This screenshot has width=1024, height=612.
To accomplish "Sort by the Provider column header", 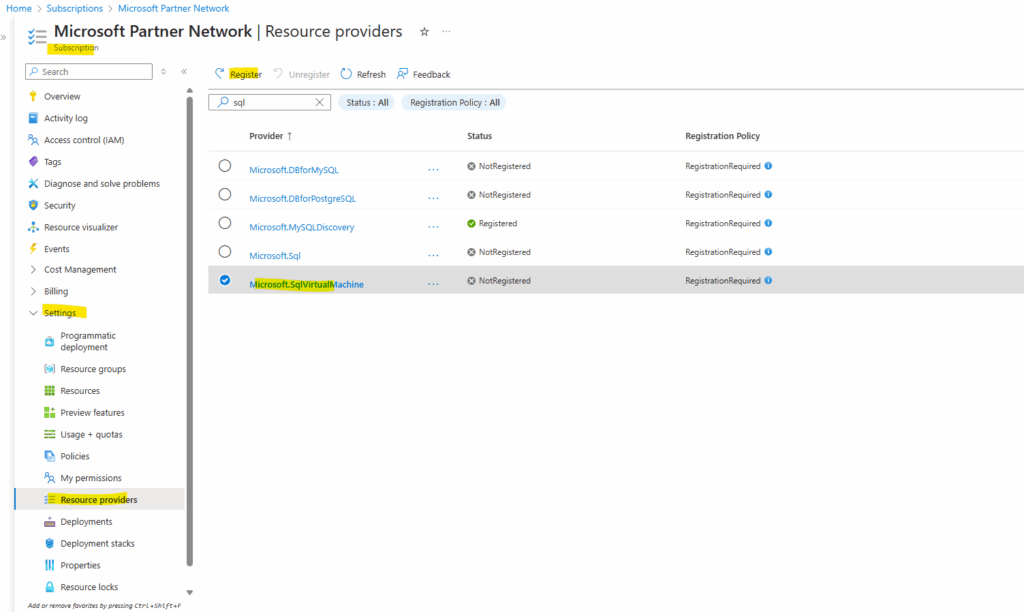I will point(270,136).
